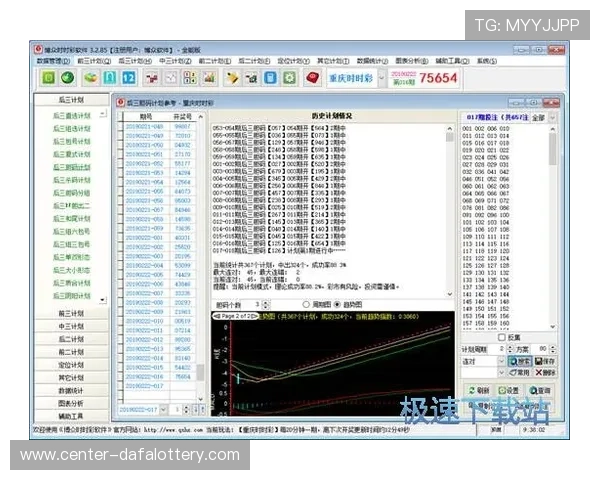Image resolution: width=600 pixels, height=480 pixels.
Task: Expand the 中三计划 sidebar section
Action: [x=71, y=327]
